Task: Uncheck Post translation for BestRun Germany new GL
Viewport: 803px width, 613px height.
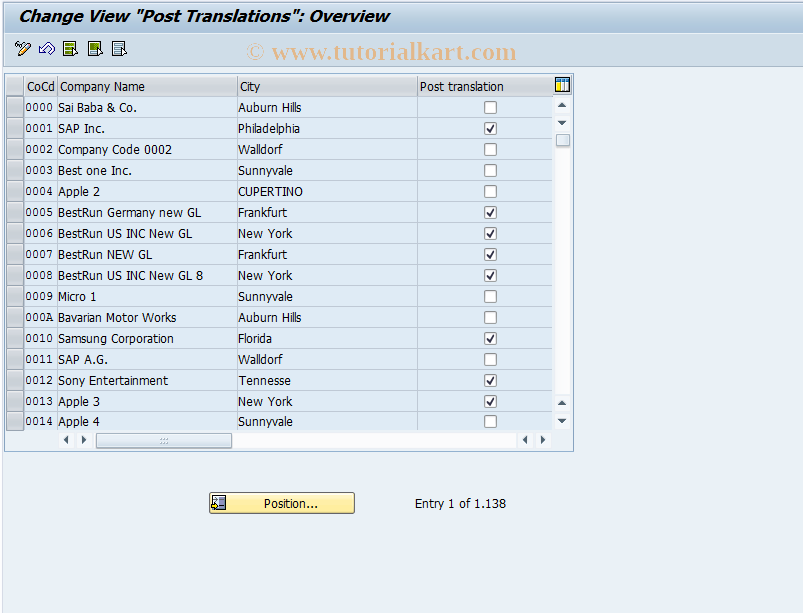Action: pos(490,213)
